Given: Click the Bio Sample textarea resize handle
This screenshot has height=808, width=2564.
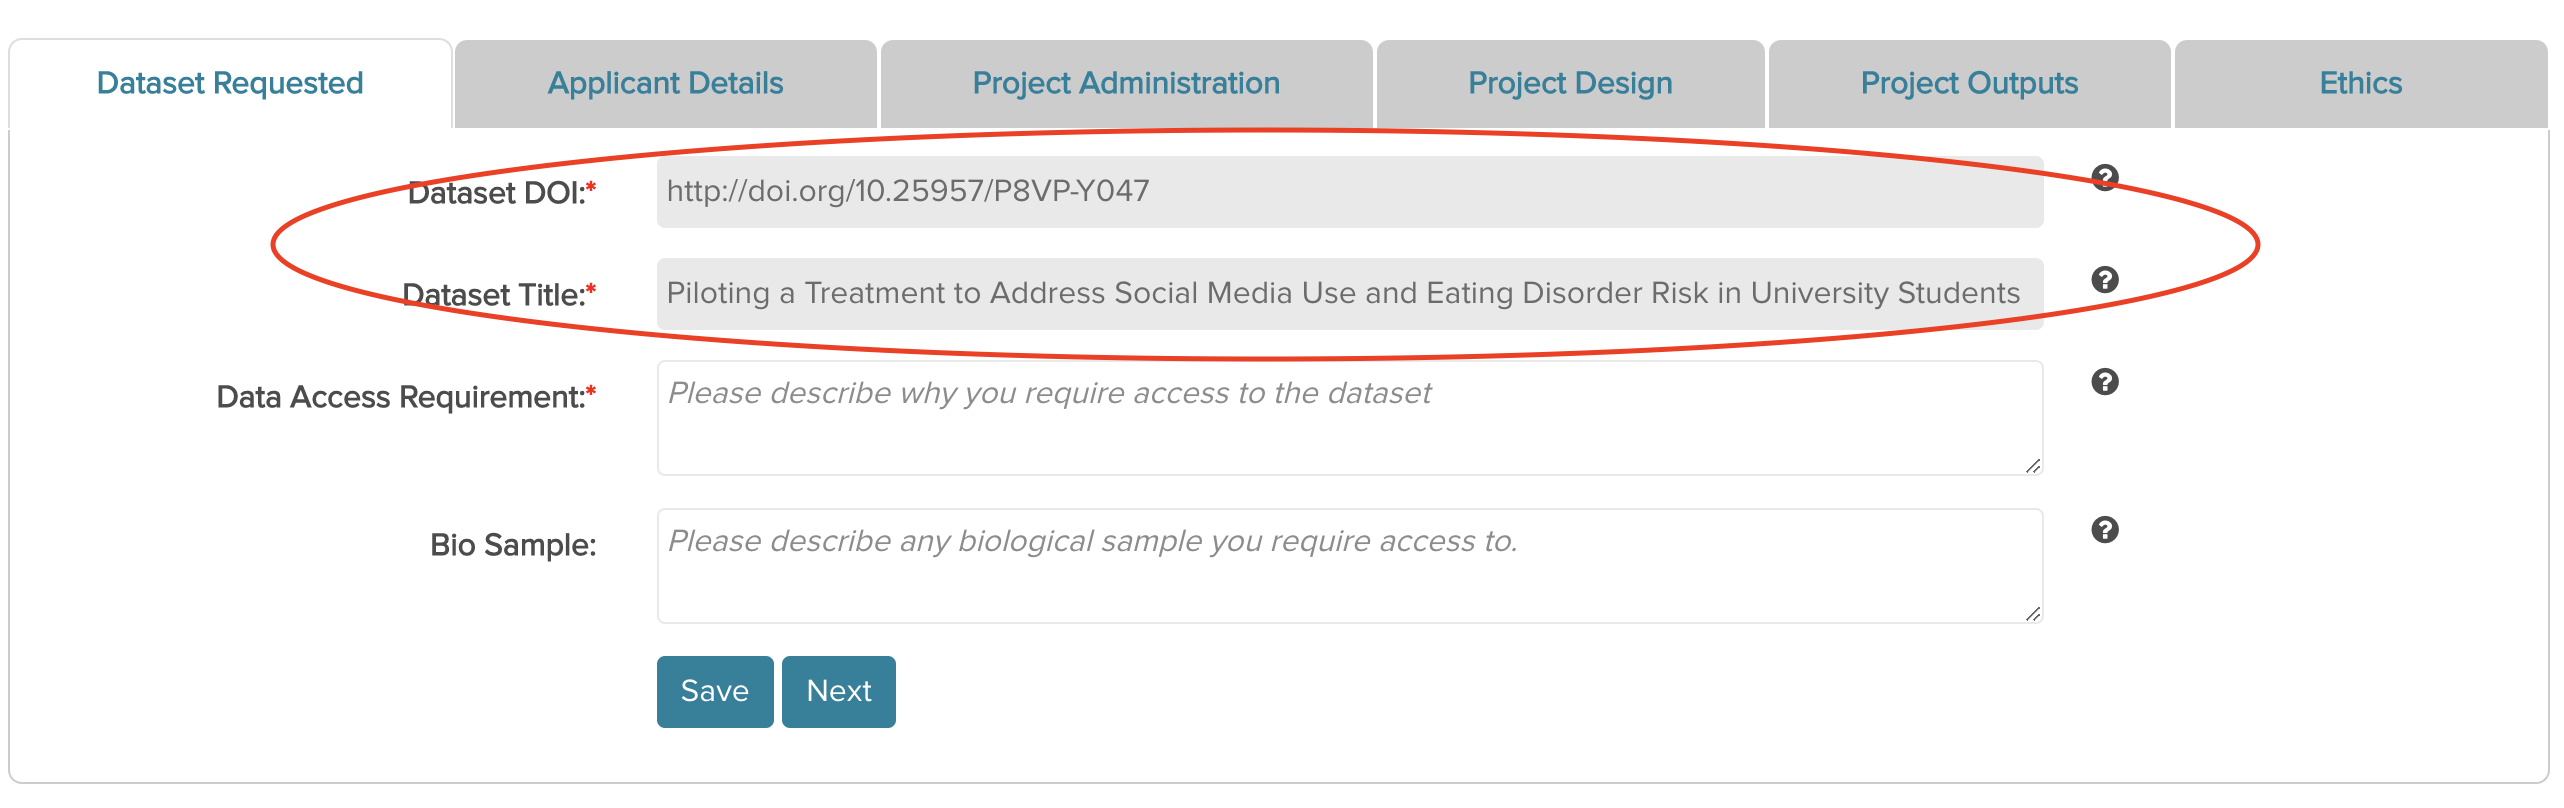Looking at the screenshot, I should tap(2033, 614).
